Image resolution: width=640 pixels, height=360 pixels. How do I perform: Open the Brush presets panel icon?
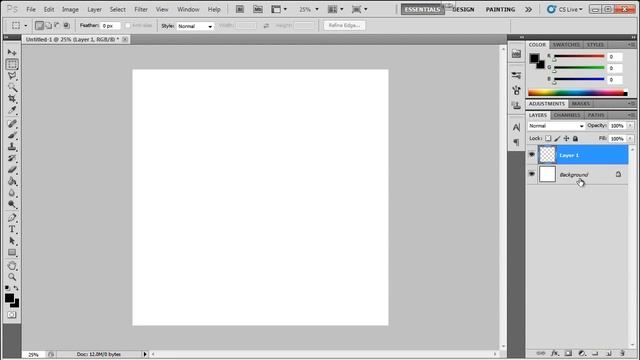pyautogui.click(x=516, y=75)
